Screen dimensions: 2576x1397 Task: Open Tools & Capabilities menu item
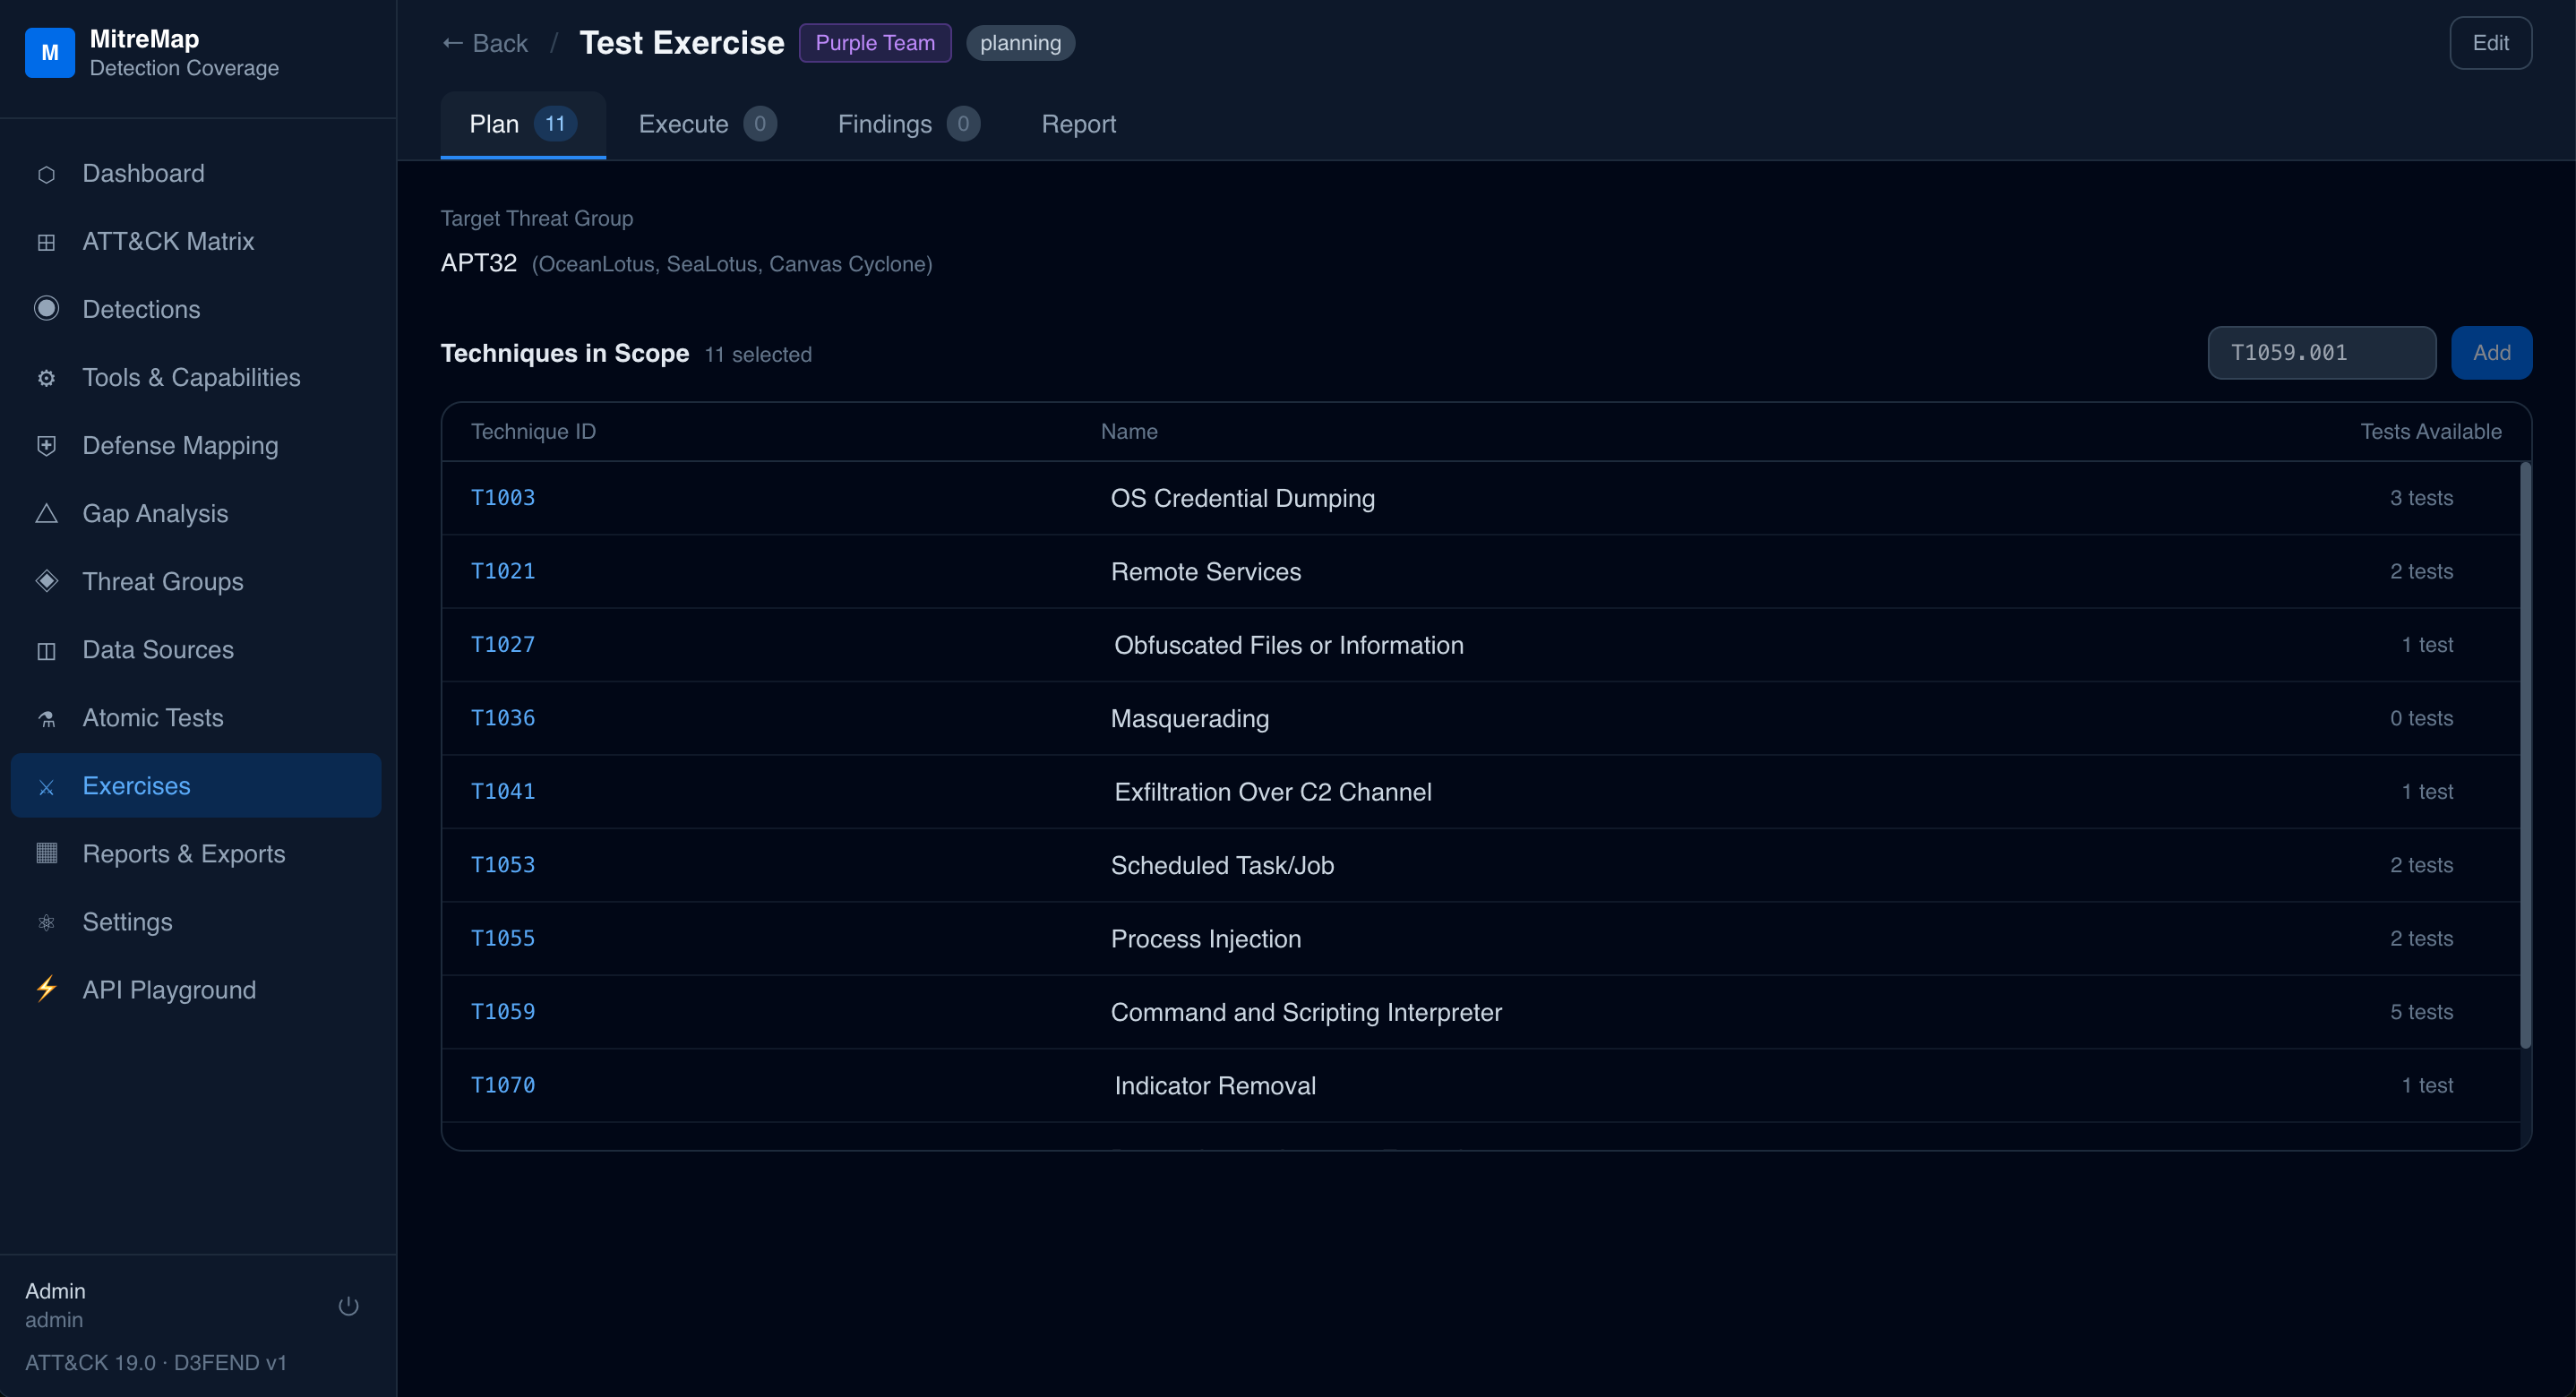pyautogui.click(x=196, y=378)
